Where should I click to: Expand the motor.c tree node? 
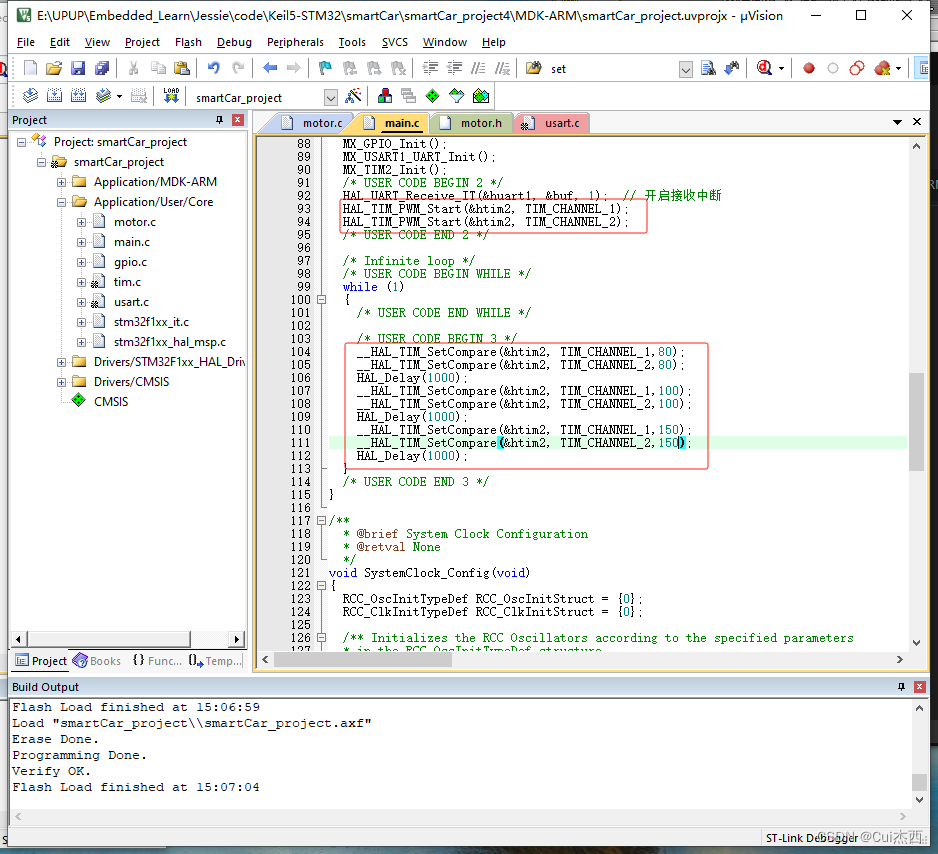click(x=81, y=222)
